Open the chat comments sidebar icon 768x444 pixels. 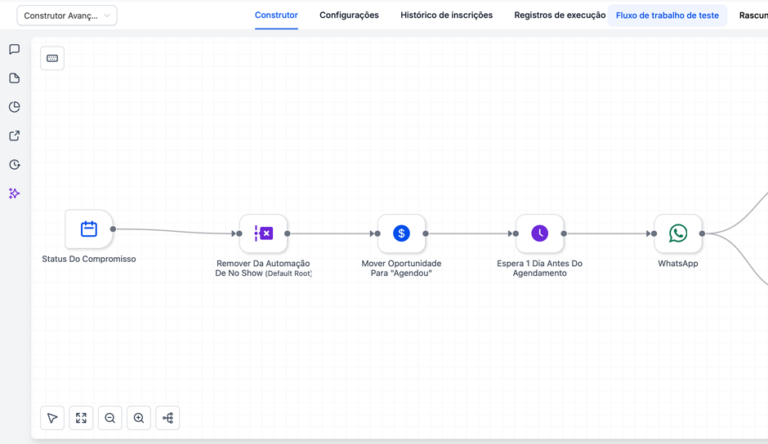[14, 49]
